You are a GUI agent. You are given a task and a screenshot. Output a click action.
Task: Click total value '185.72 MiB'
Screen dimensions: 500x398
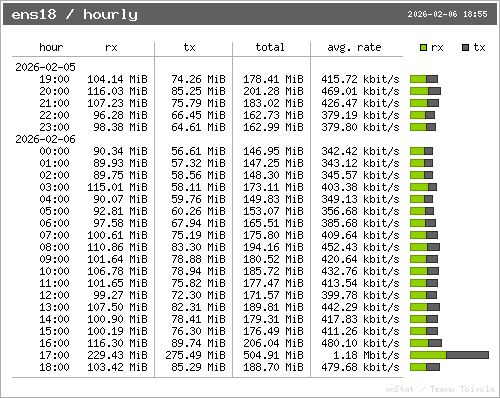click(273, 271)
